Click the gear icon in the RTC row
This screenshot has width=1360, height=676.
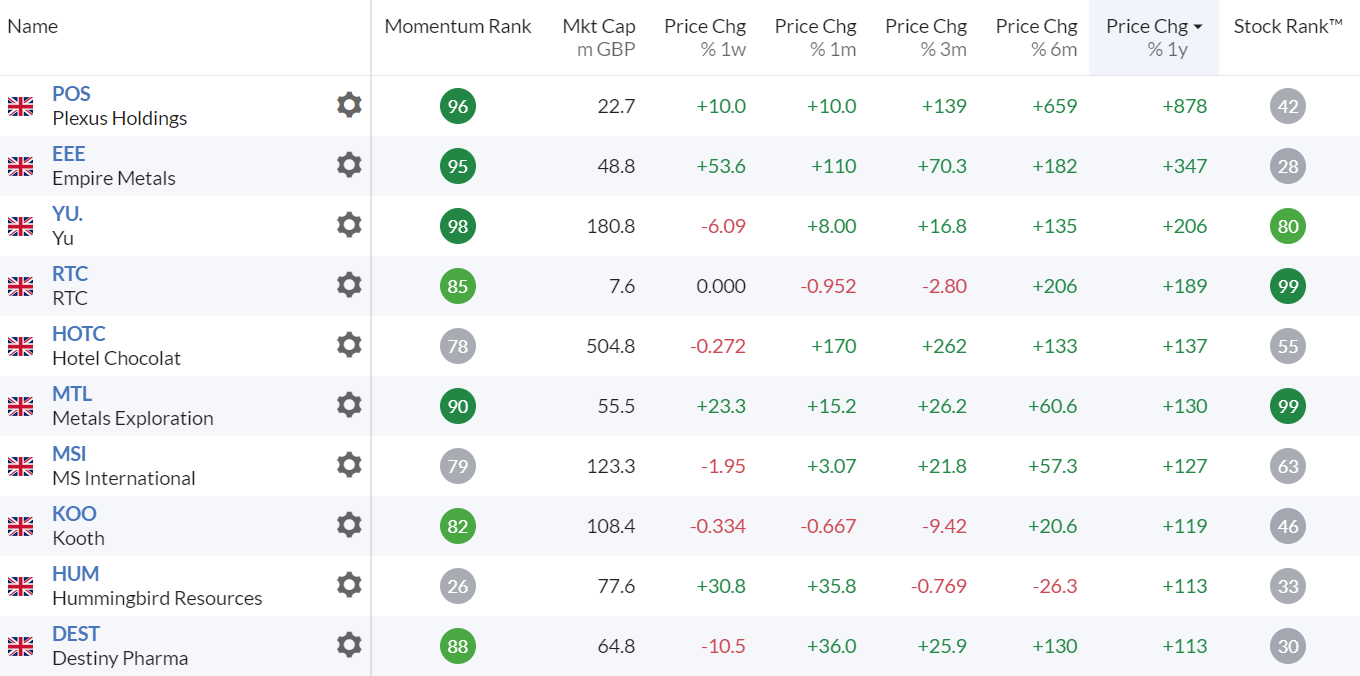tap(349, 285)
